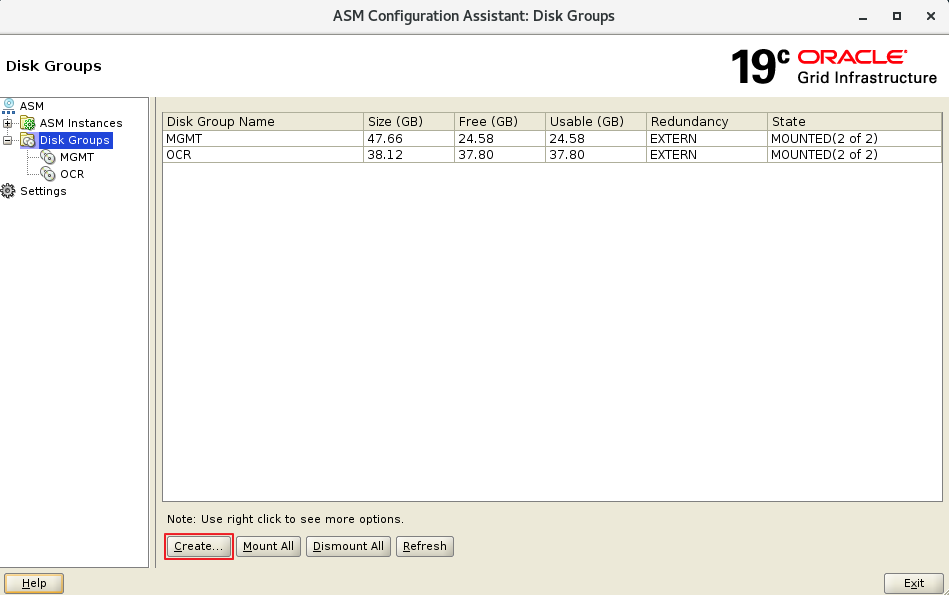Screen dimensions: 949x595
Task: Click free value 24.58 in Free column
Action: coord(476,139)
